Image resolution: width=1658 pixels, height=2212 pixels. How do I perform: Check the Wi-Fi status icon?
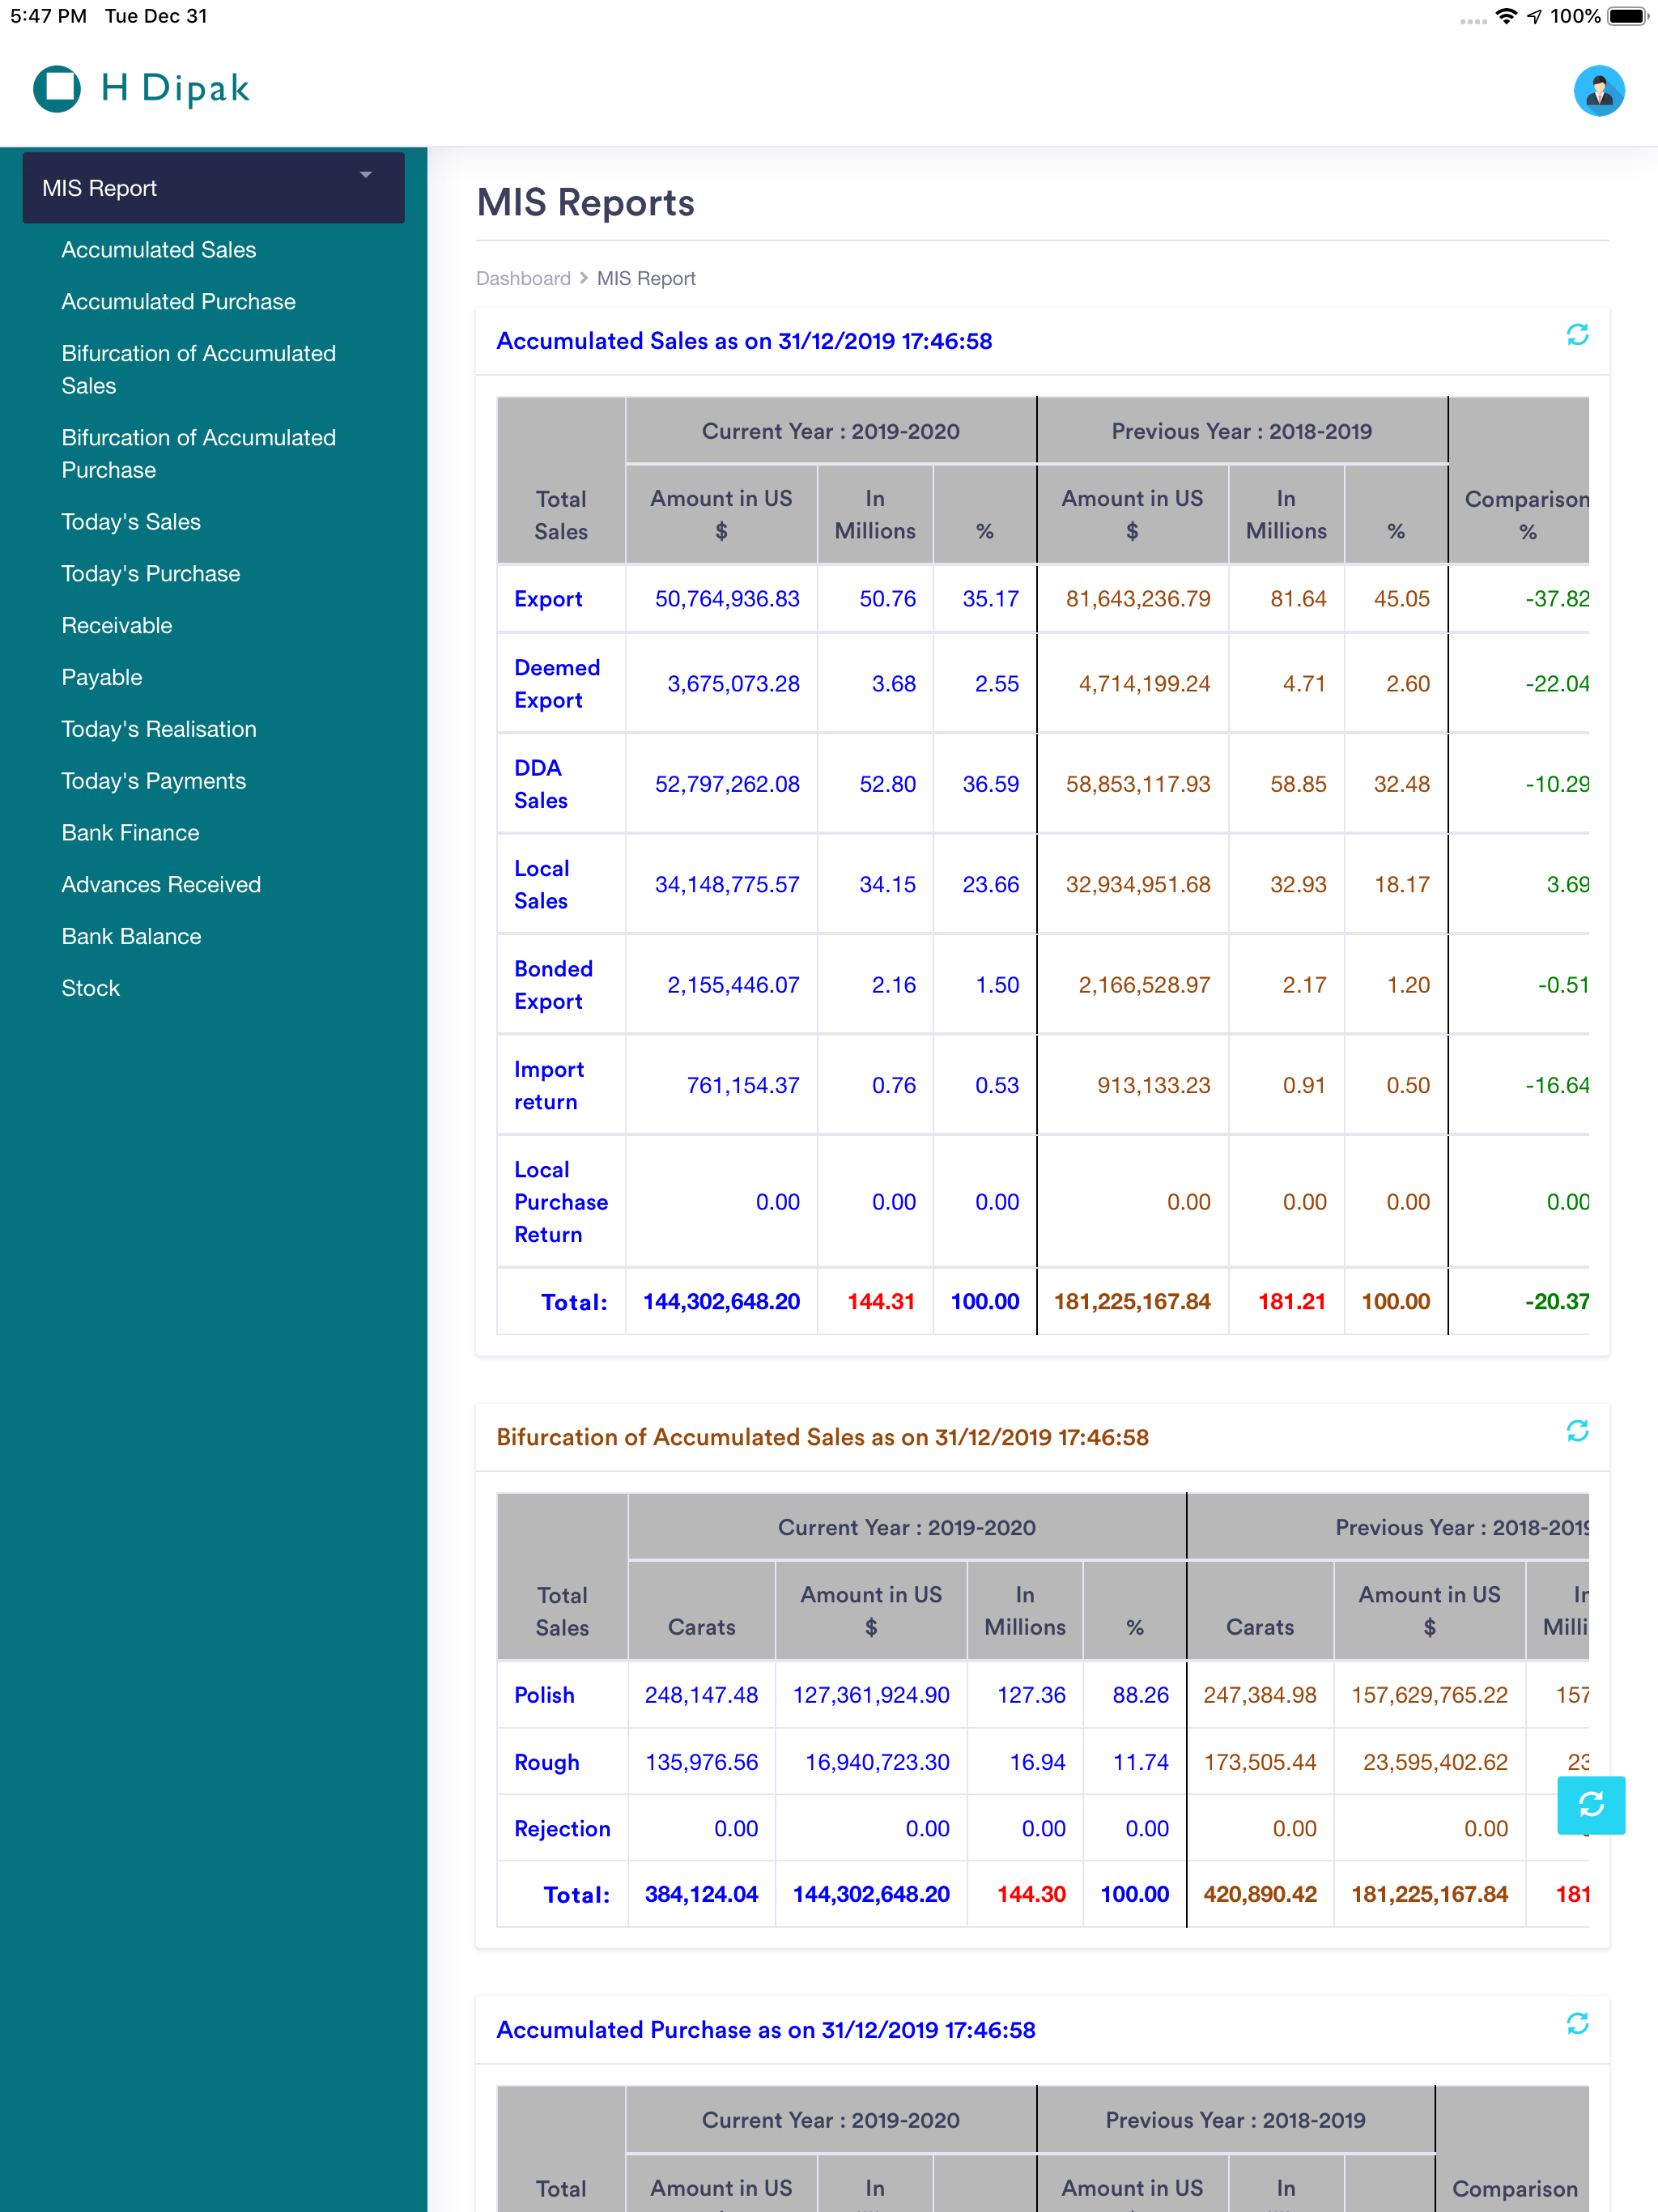coord(1505,16)
